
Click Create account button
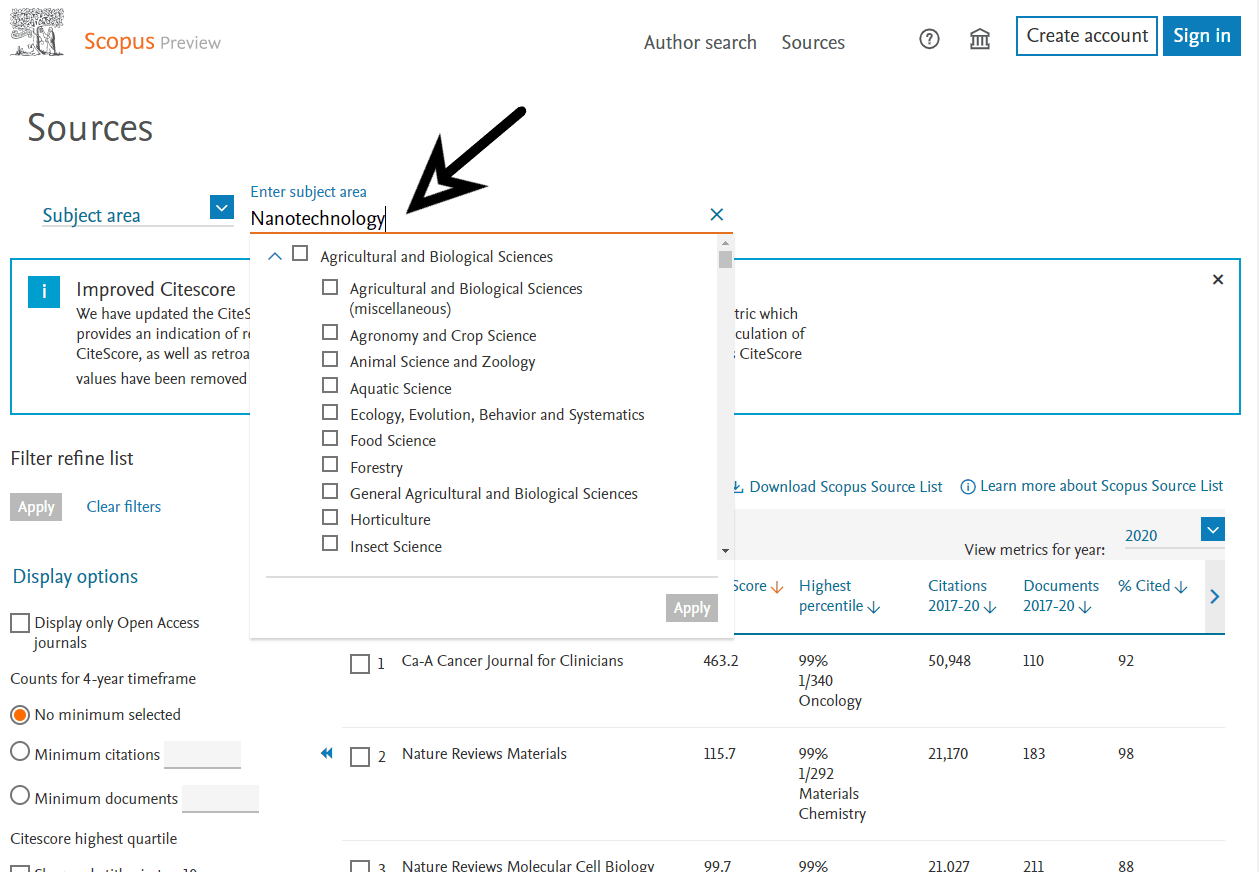point(1087,36)
